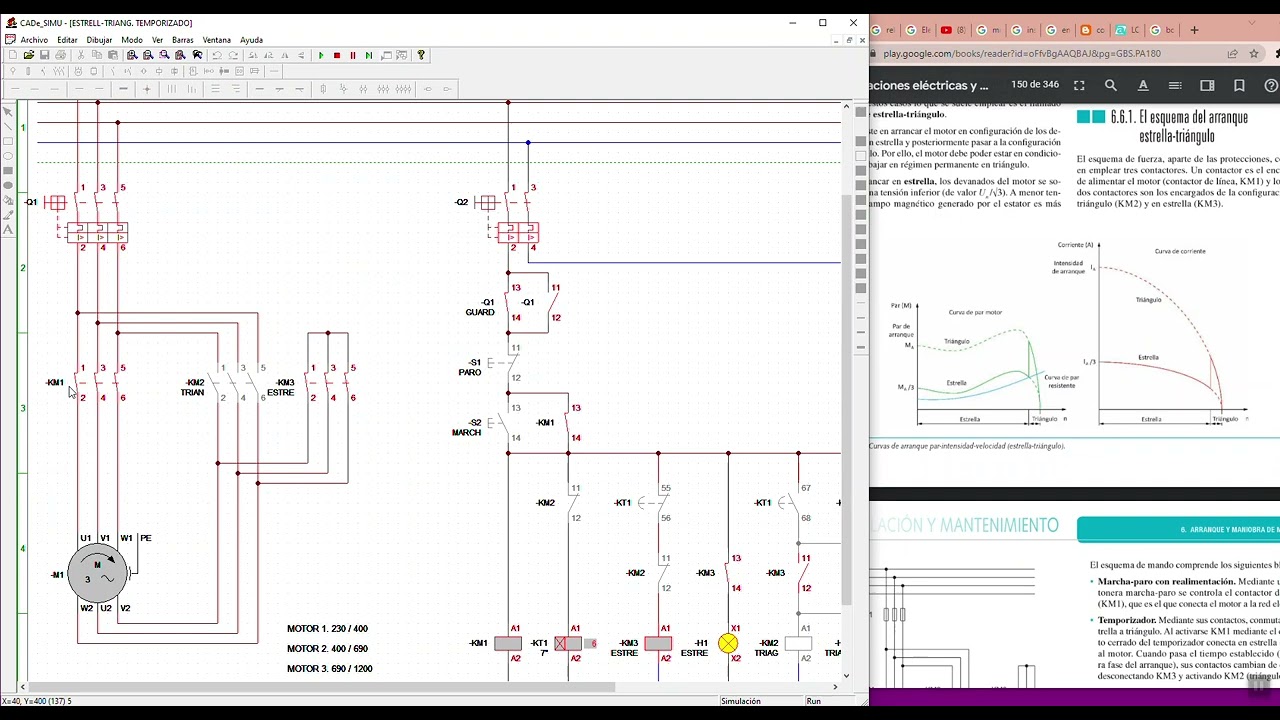Image resolution: width=1280 pixels, height=720 pixels.
Task: Click the New document icon in CADe_SIMU
Action: [x=13, y=55]
